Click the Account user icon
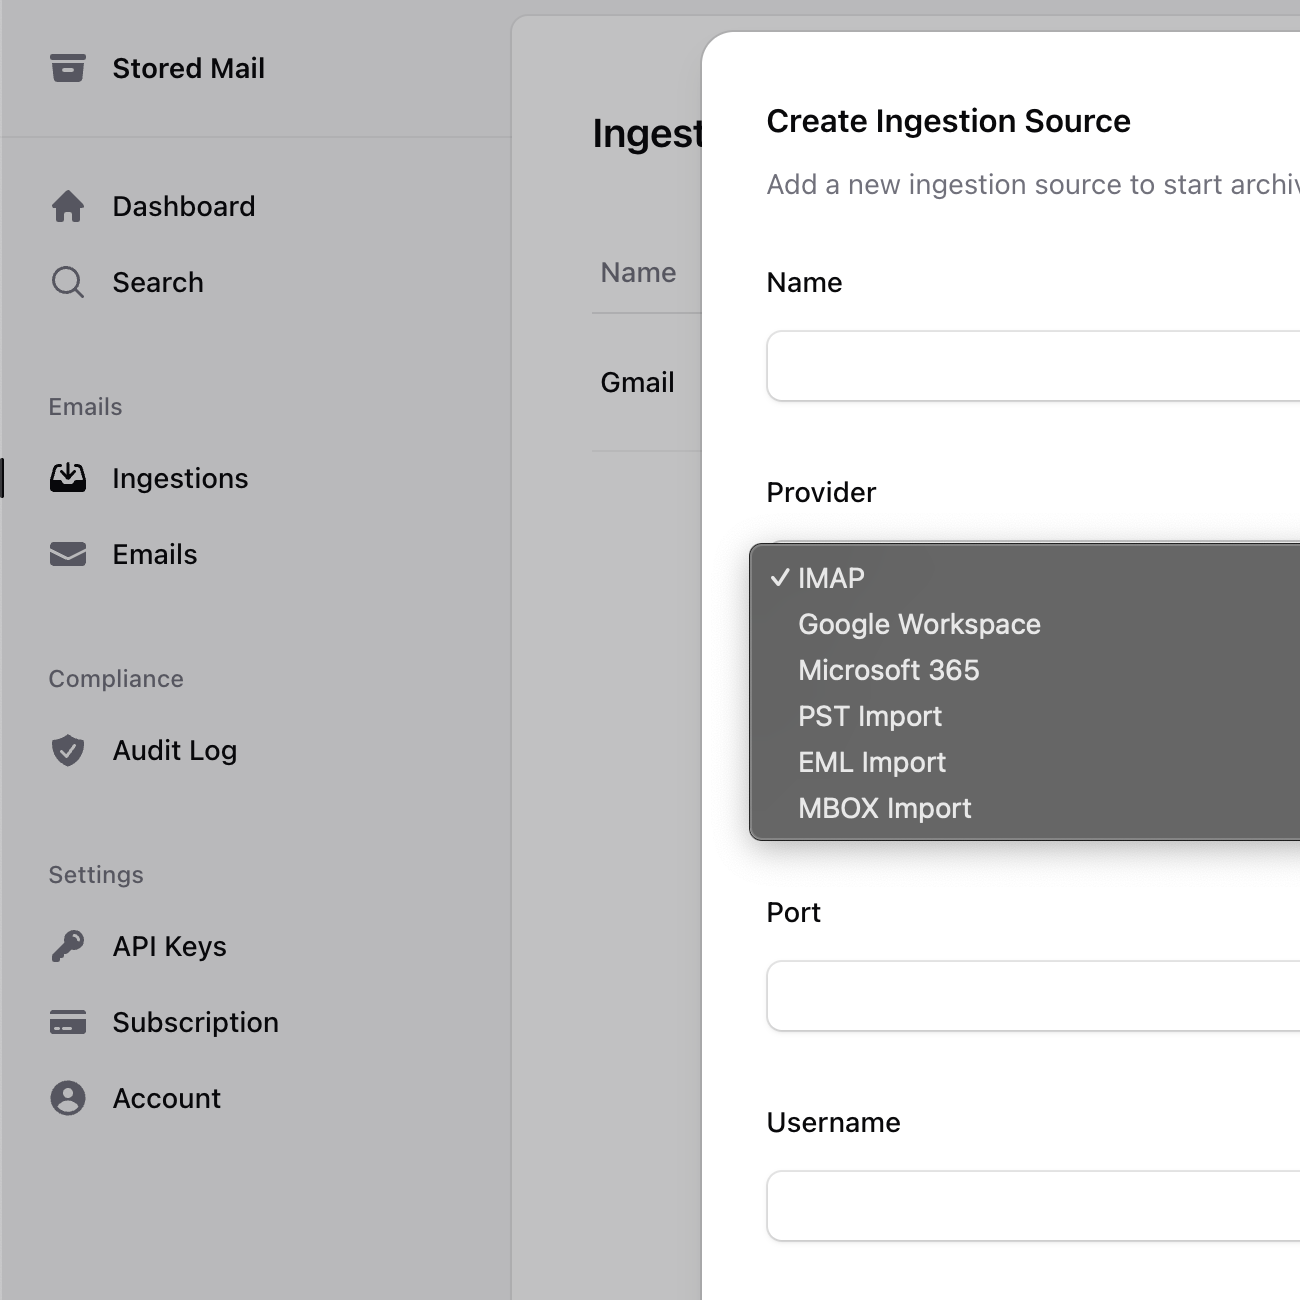Viewport: 1300px width, 1300px height. [67, 1098]
